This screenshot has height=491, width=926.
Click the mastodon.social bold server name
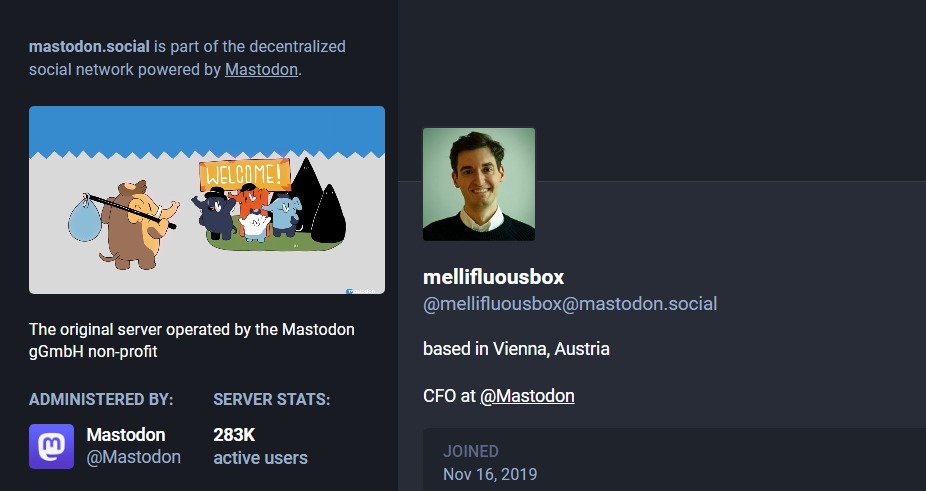89,47
